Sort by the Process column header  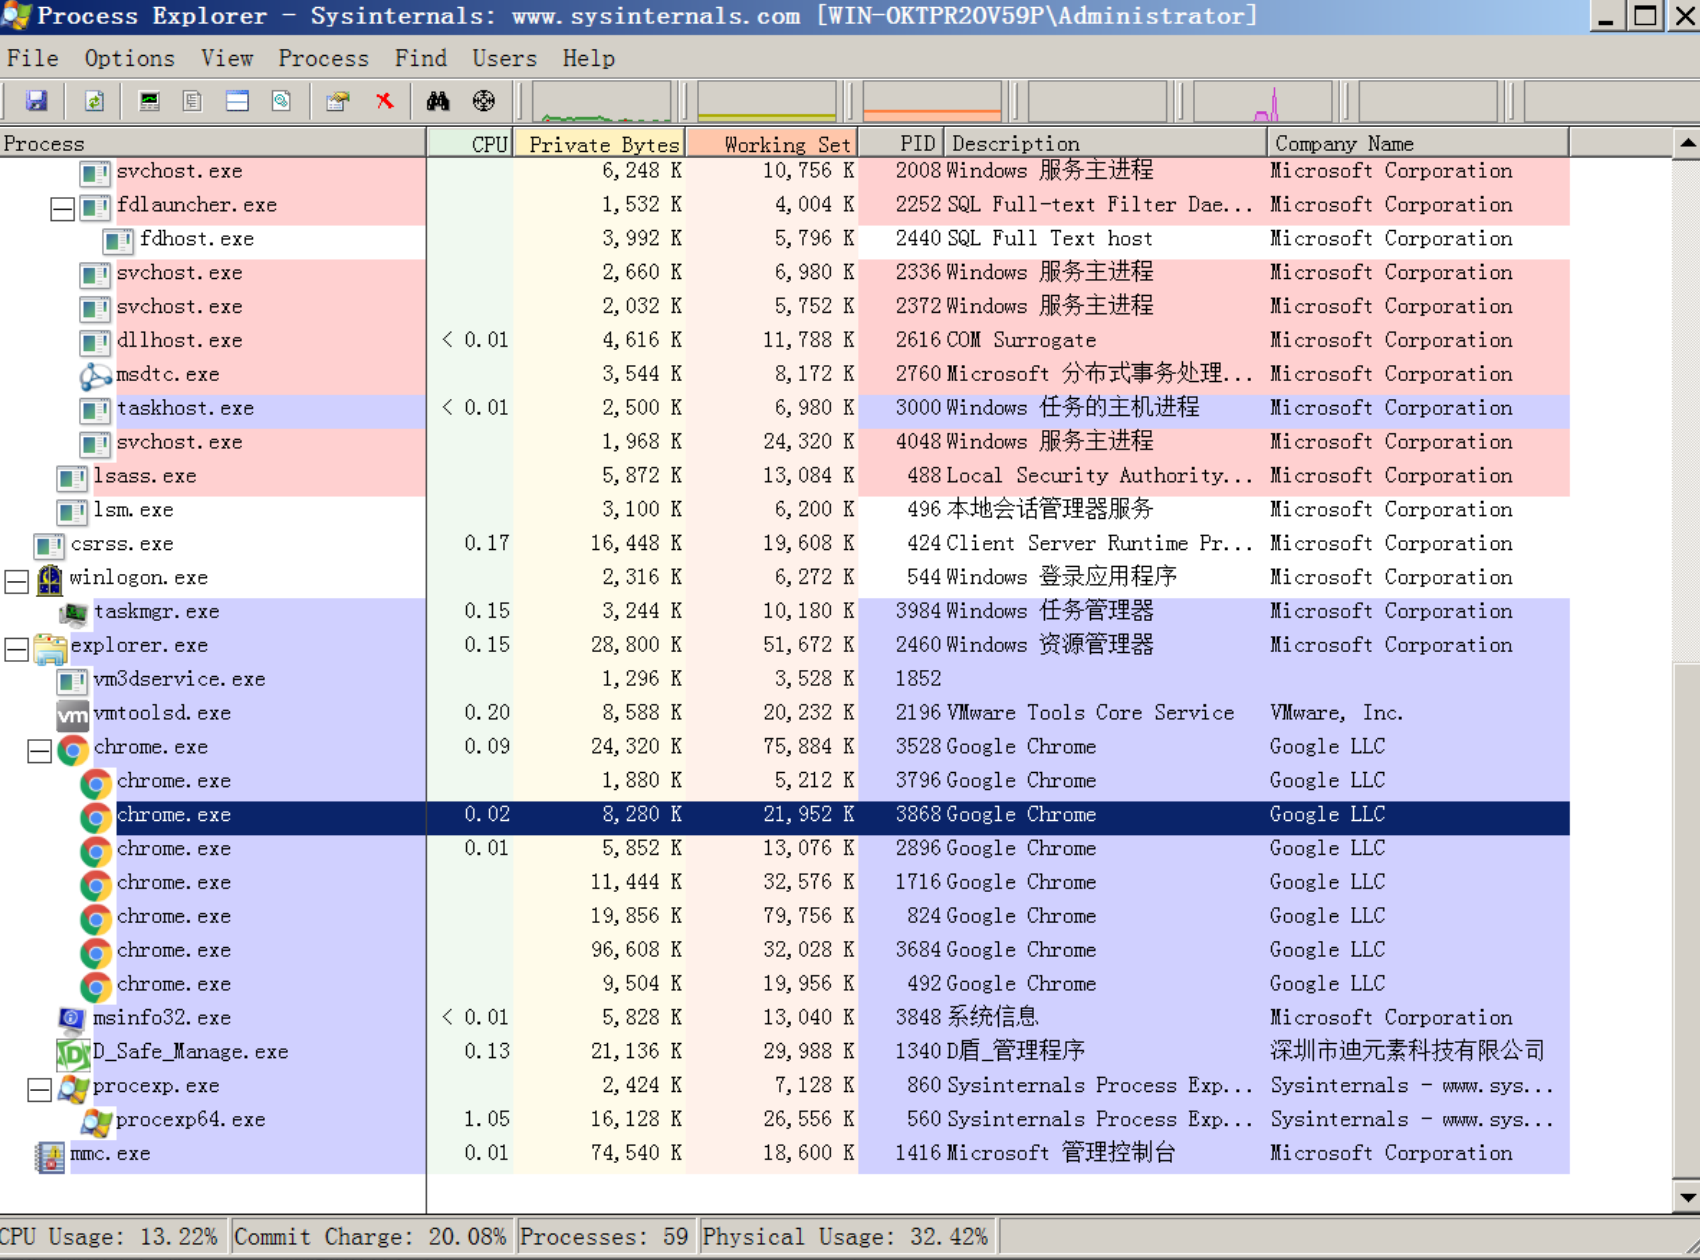(x=213, y=143)
